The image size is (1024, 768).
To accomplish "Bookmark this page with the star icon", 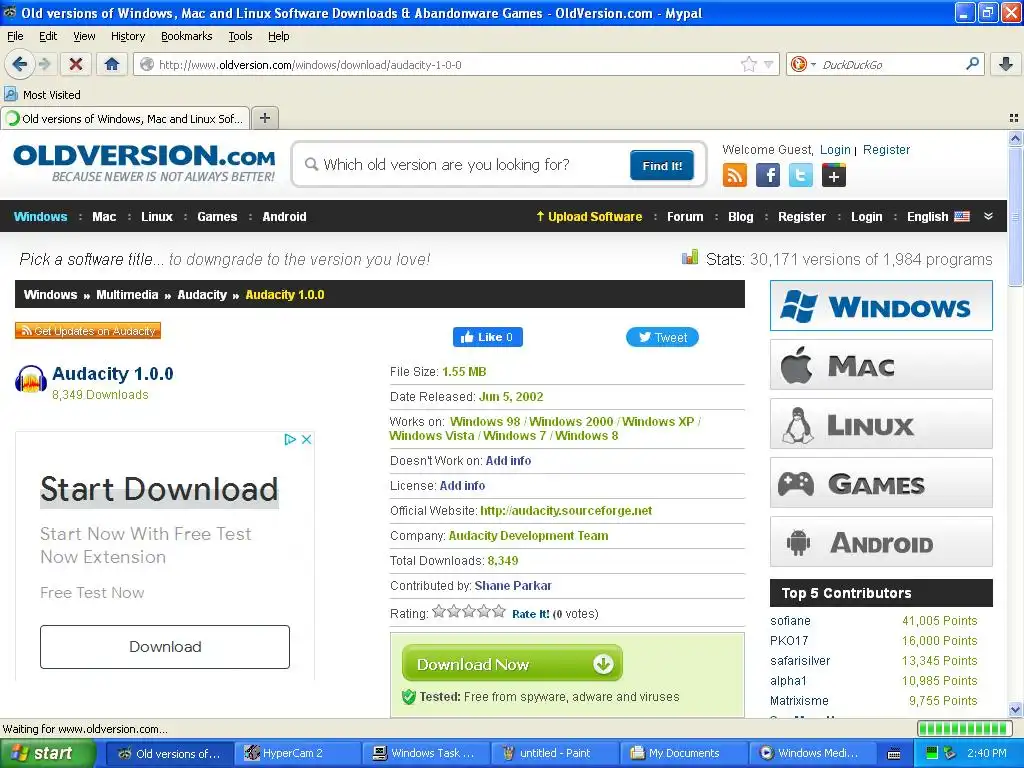I will [748, 64].
